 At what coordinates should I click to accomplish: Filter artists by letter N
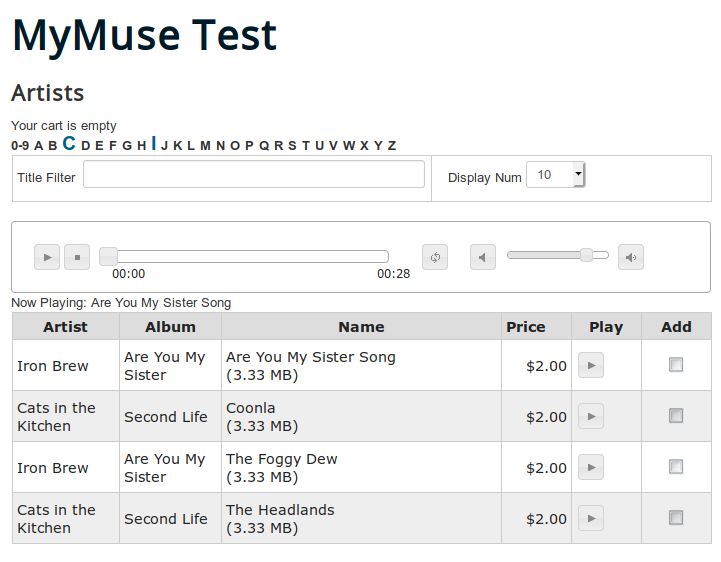(220, 146)
